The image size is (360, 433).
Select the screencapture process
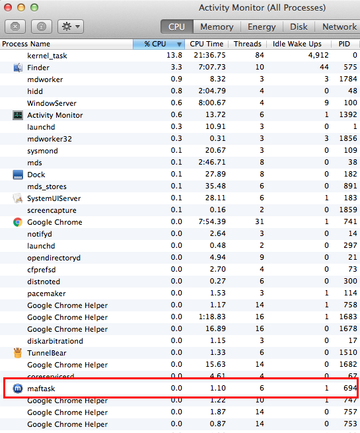pos(52,210)
